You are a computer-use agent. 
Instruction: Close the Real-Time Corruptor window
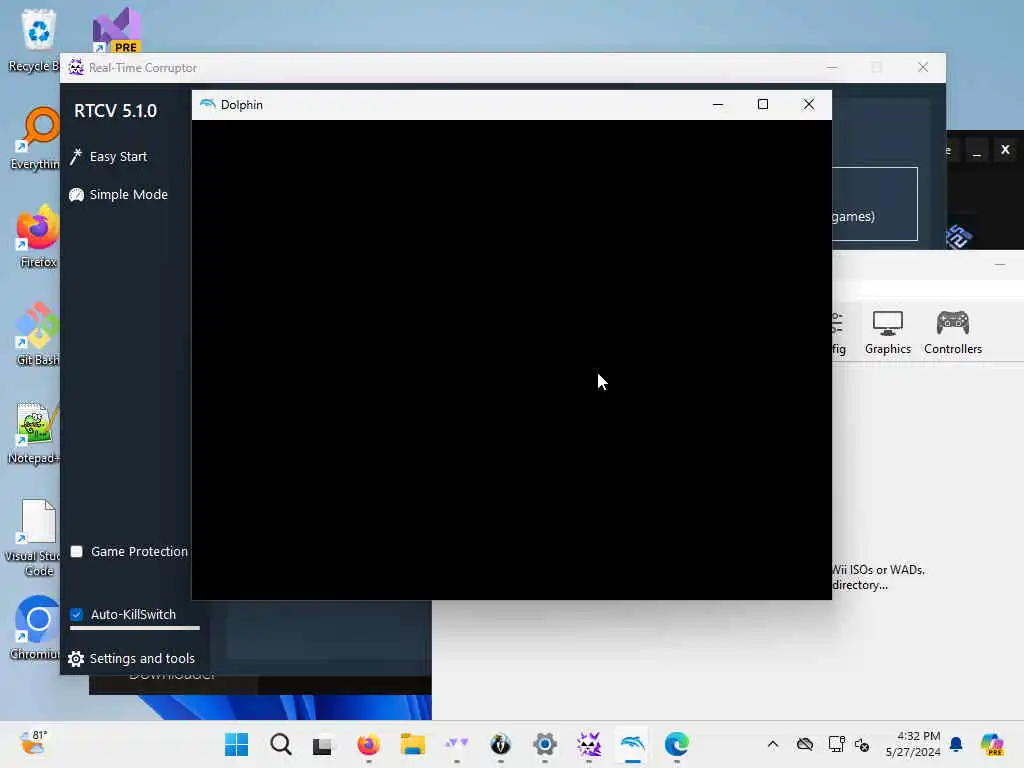pyautogui.click(x=923, y=67)
